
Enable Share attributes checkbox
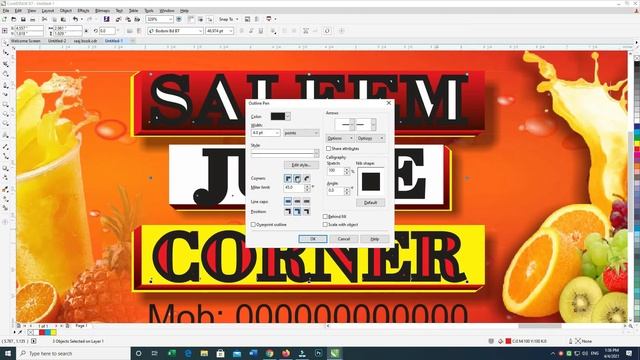(x=328, y=149)
